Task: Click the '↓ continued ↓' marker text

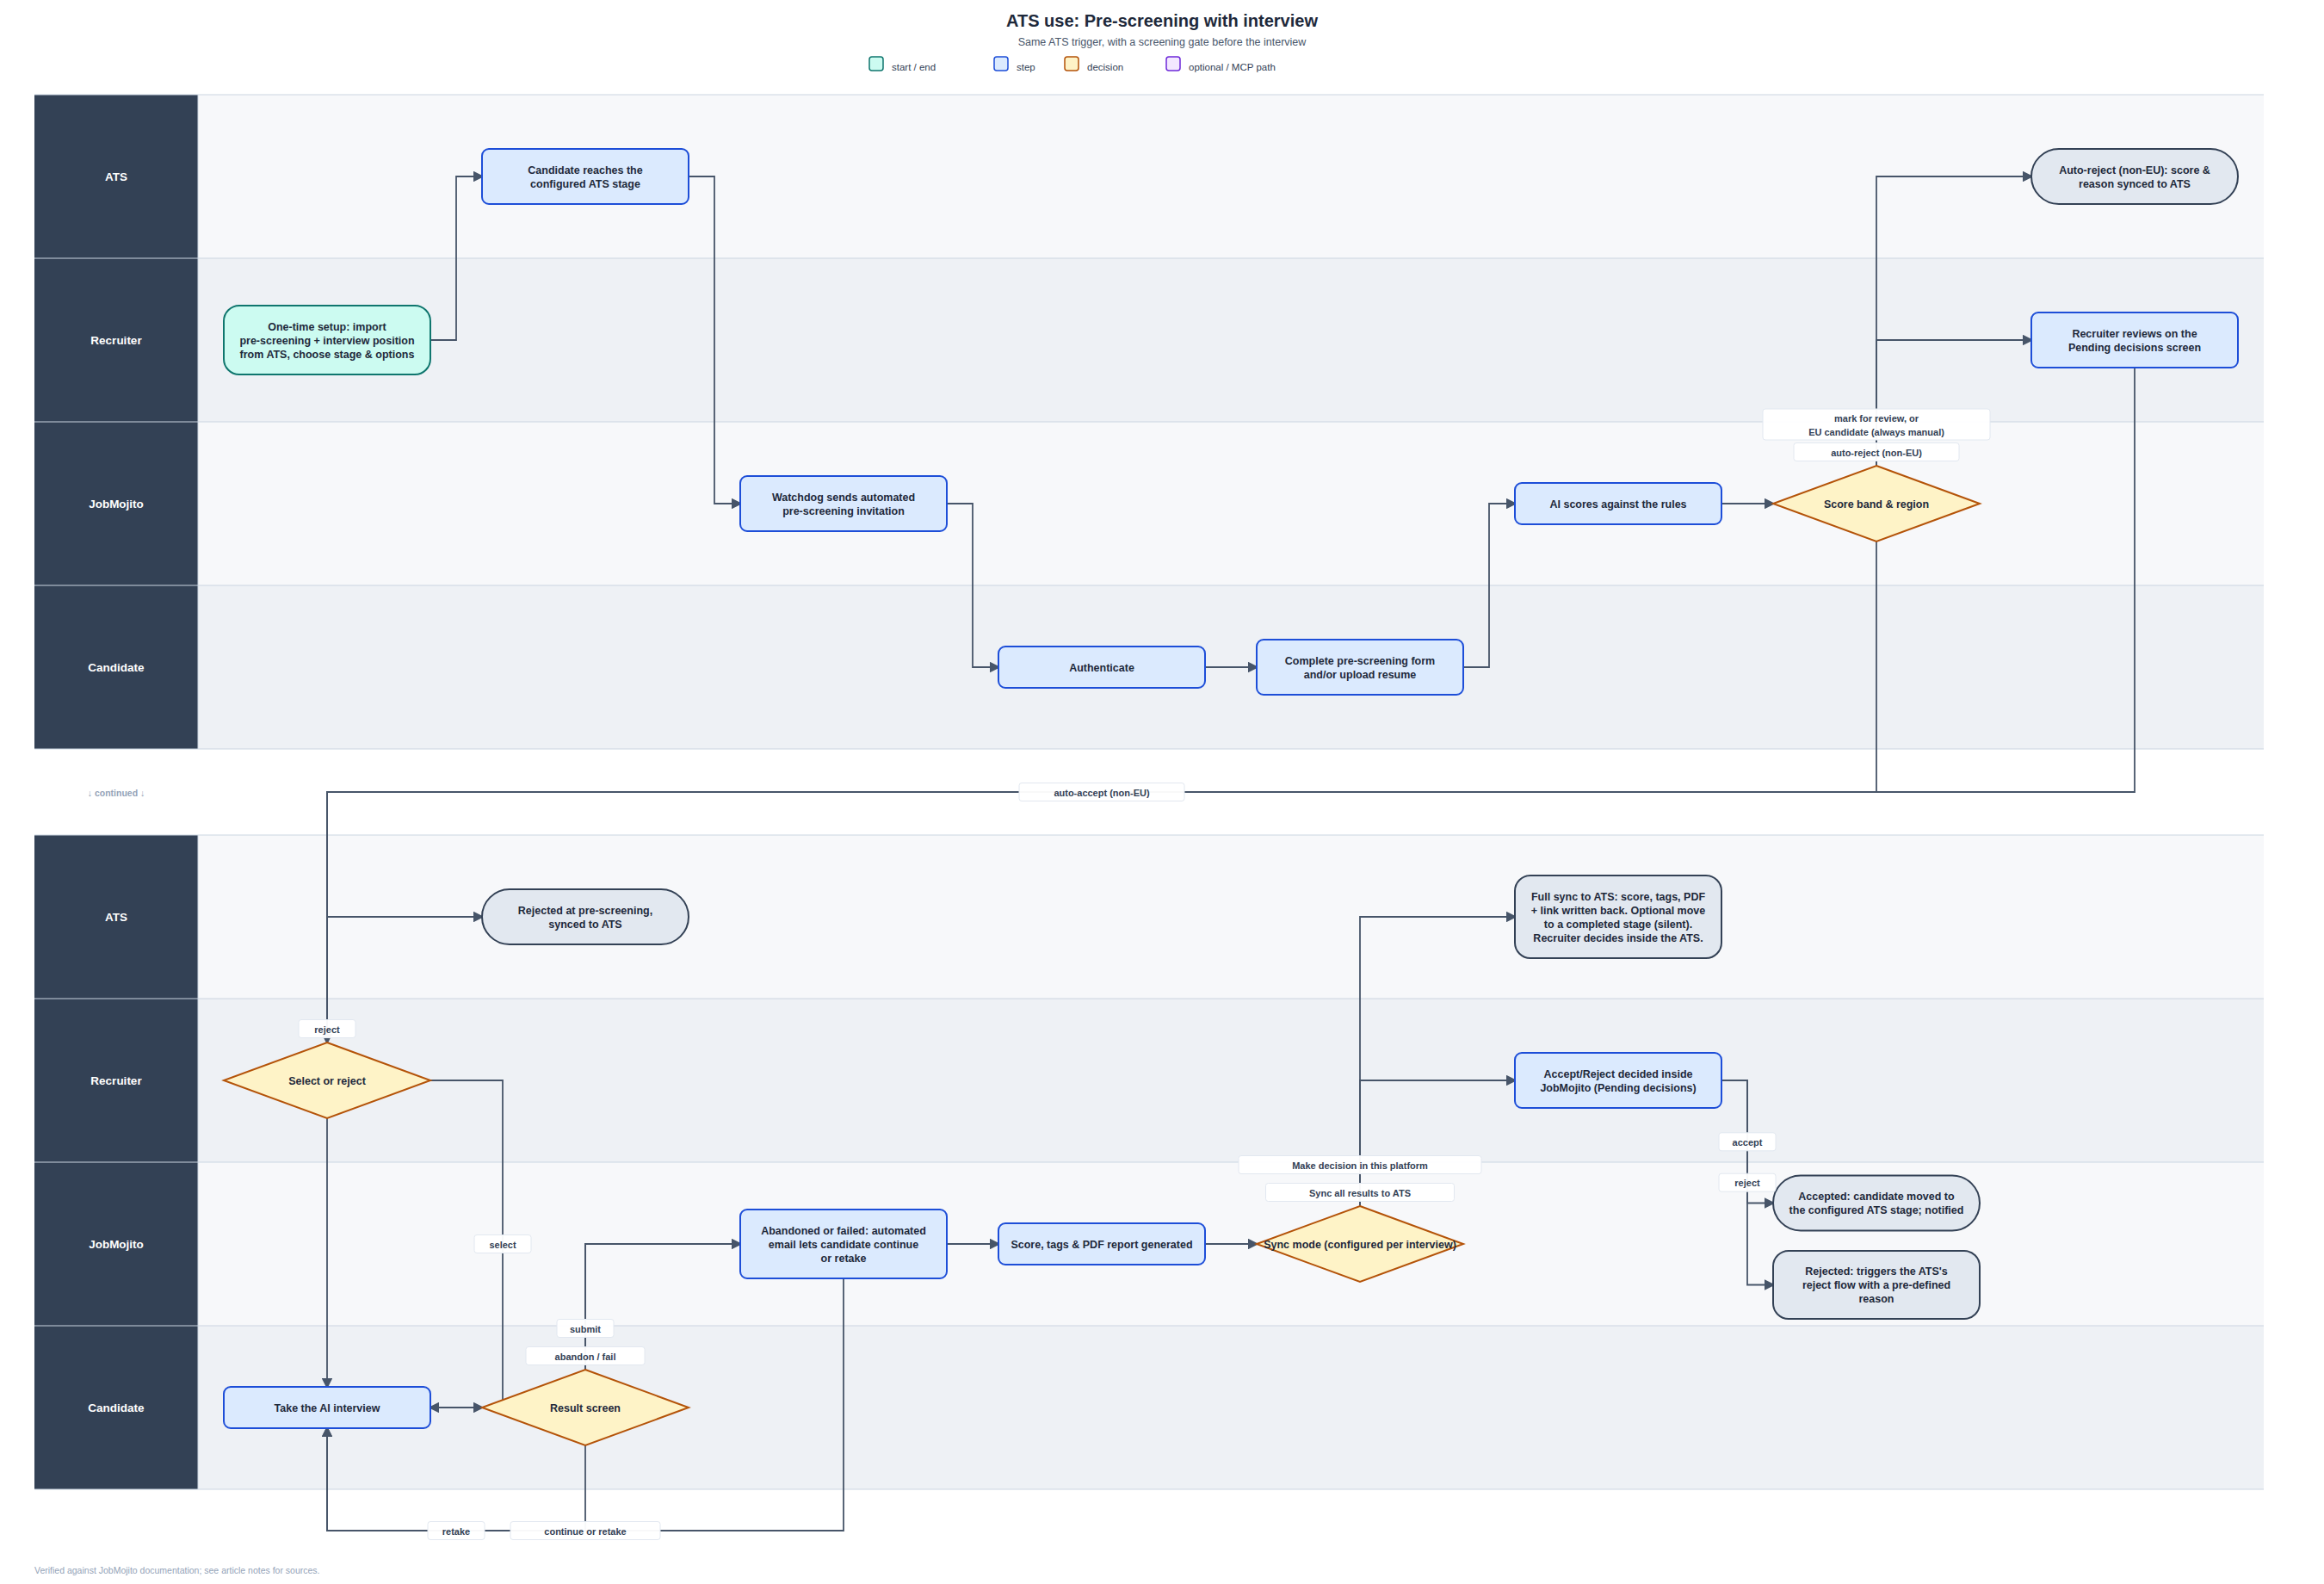Action: pos(116,793)
